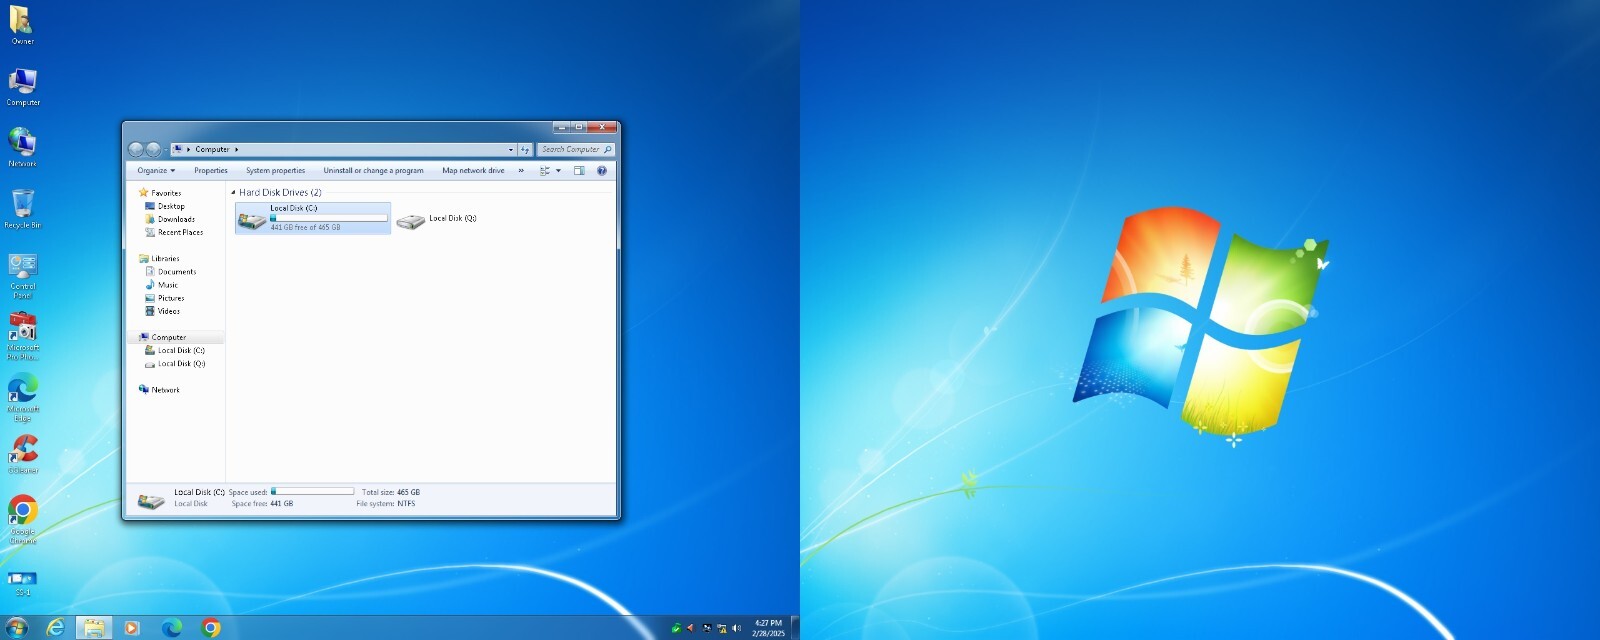1600x640 pixels.
Task: Open the taskbar clock and date
Action: pos(768,628)
